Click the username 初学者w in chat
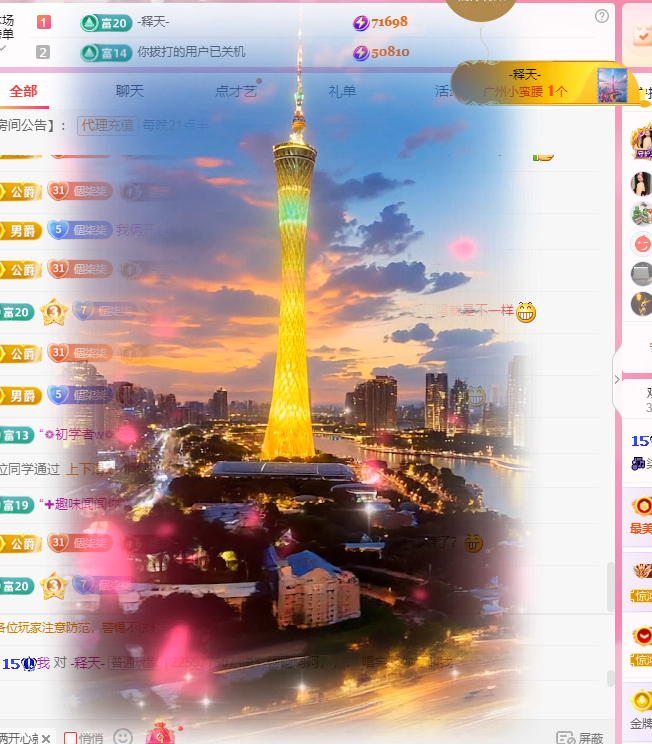 pos(77,434)
